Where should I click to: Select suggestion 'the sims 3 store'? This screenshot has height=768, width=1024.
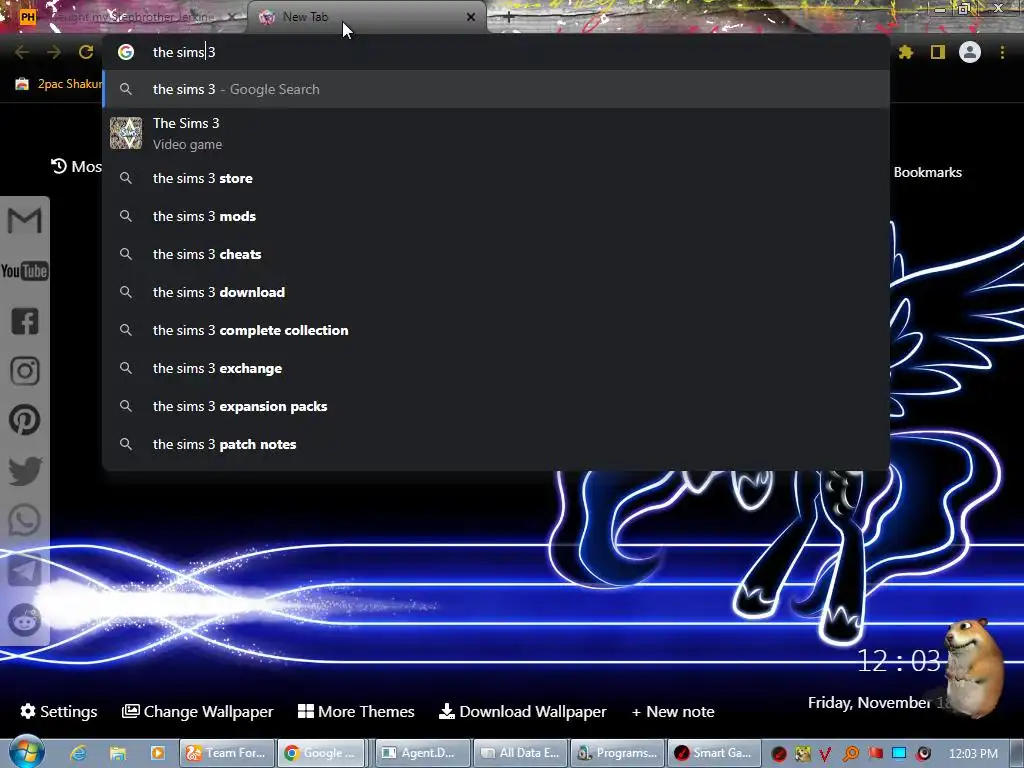(x=496, y=178)
